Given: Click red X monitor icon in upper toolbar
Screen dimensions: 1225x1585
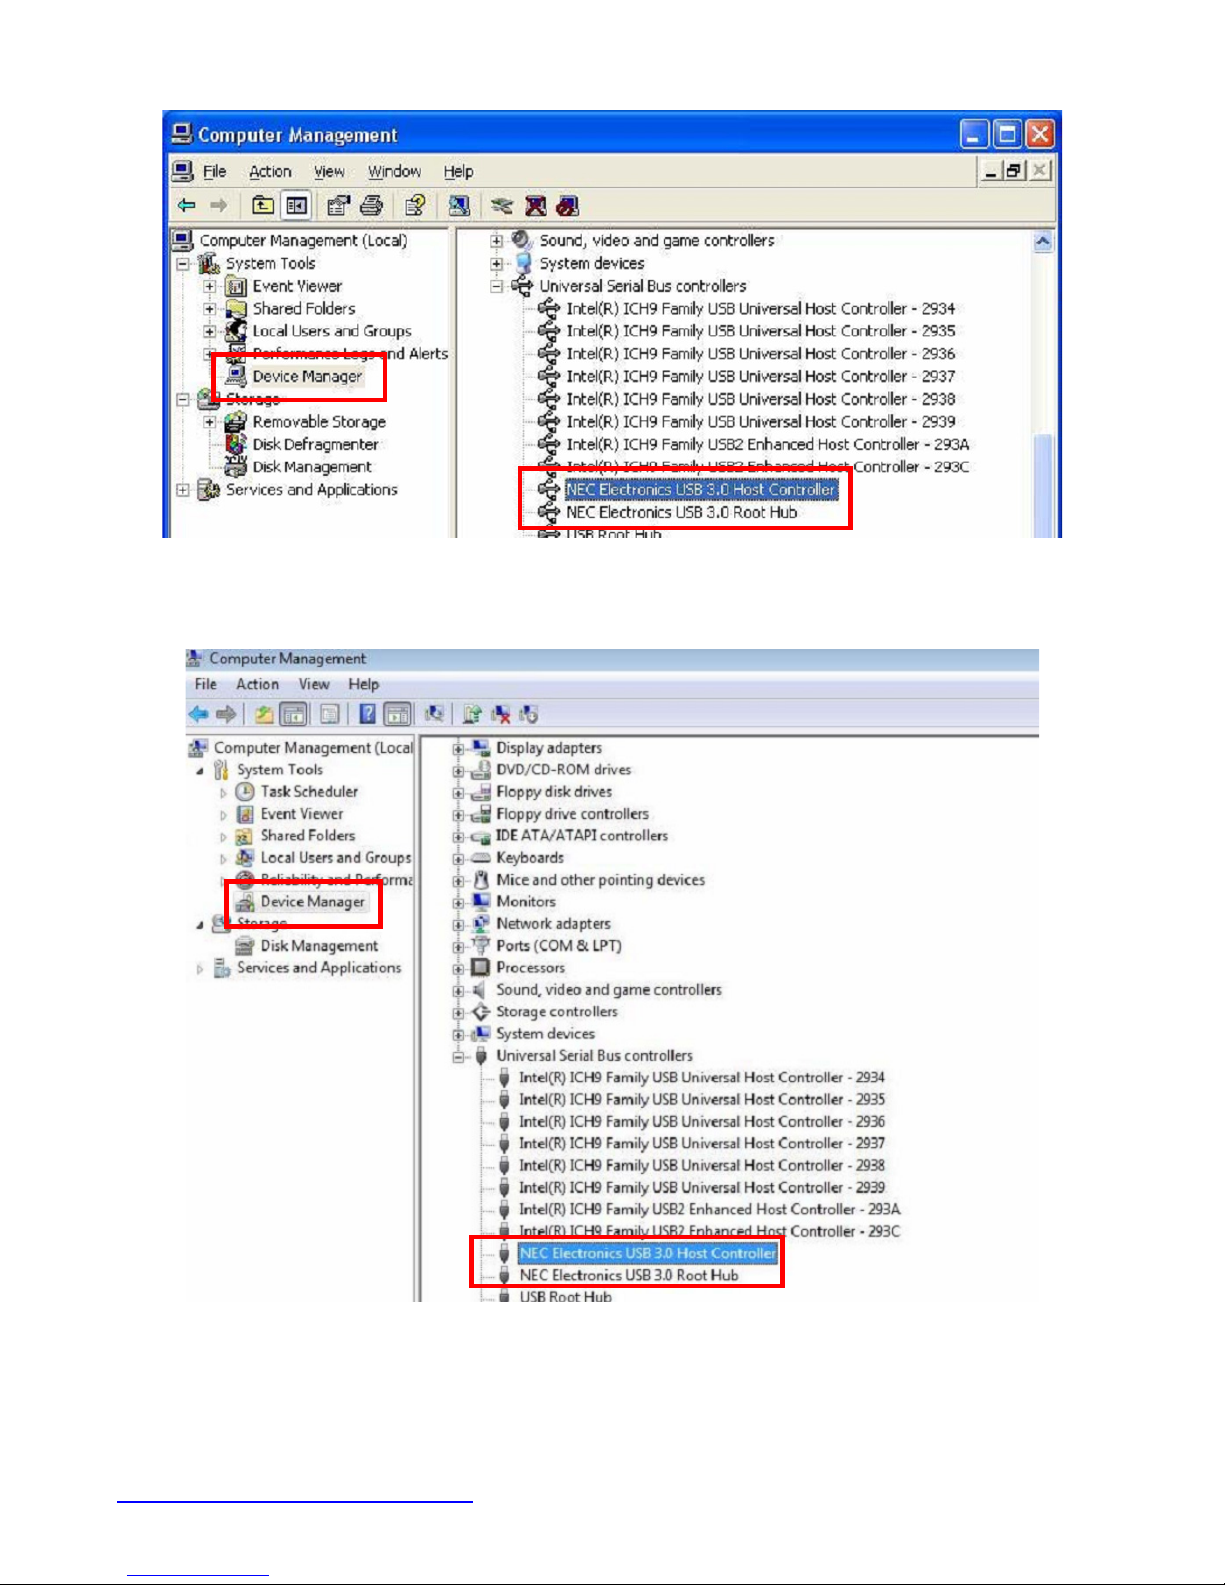Looking at the screenshot, I should (536, 206).
